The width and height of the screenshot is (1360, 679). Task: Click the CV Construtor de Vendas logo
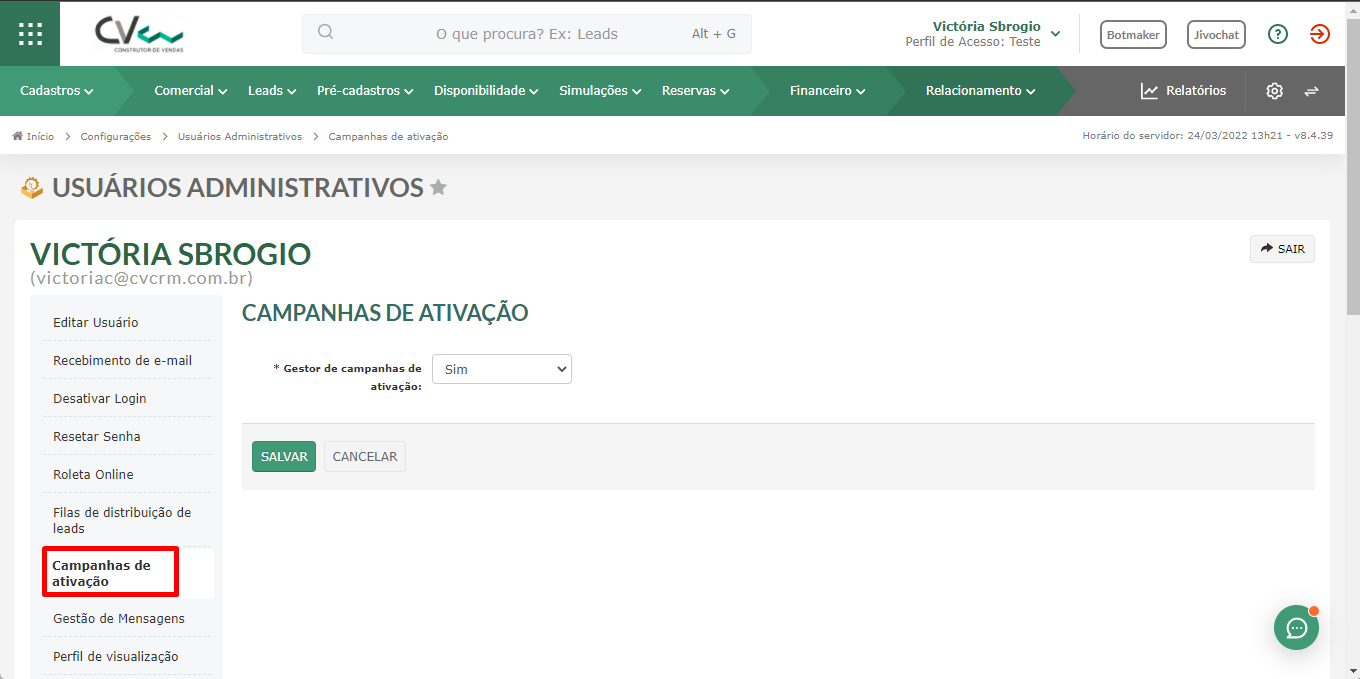(x=140, y=34)
